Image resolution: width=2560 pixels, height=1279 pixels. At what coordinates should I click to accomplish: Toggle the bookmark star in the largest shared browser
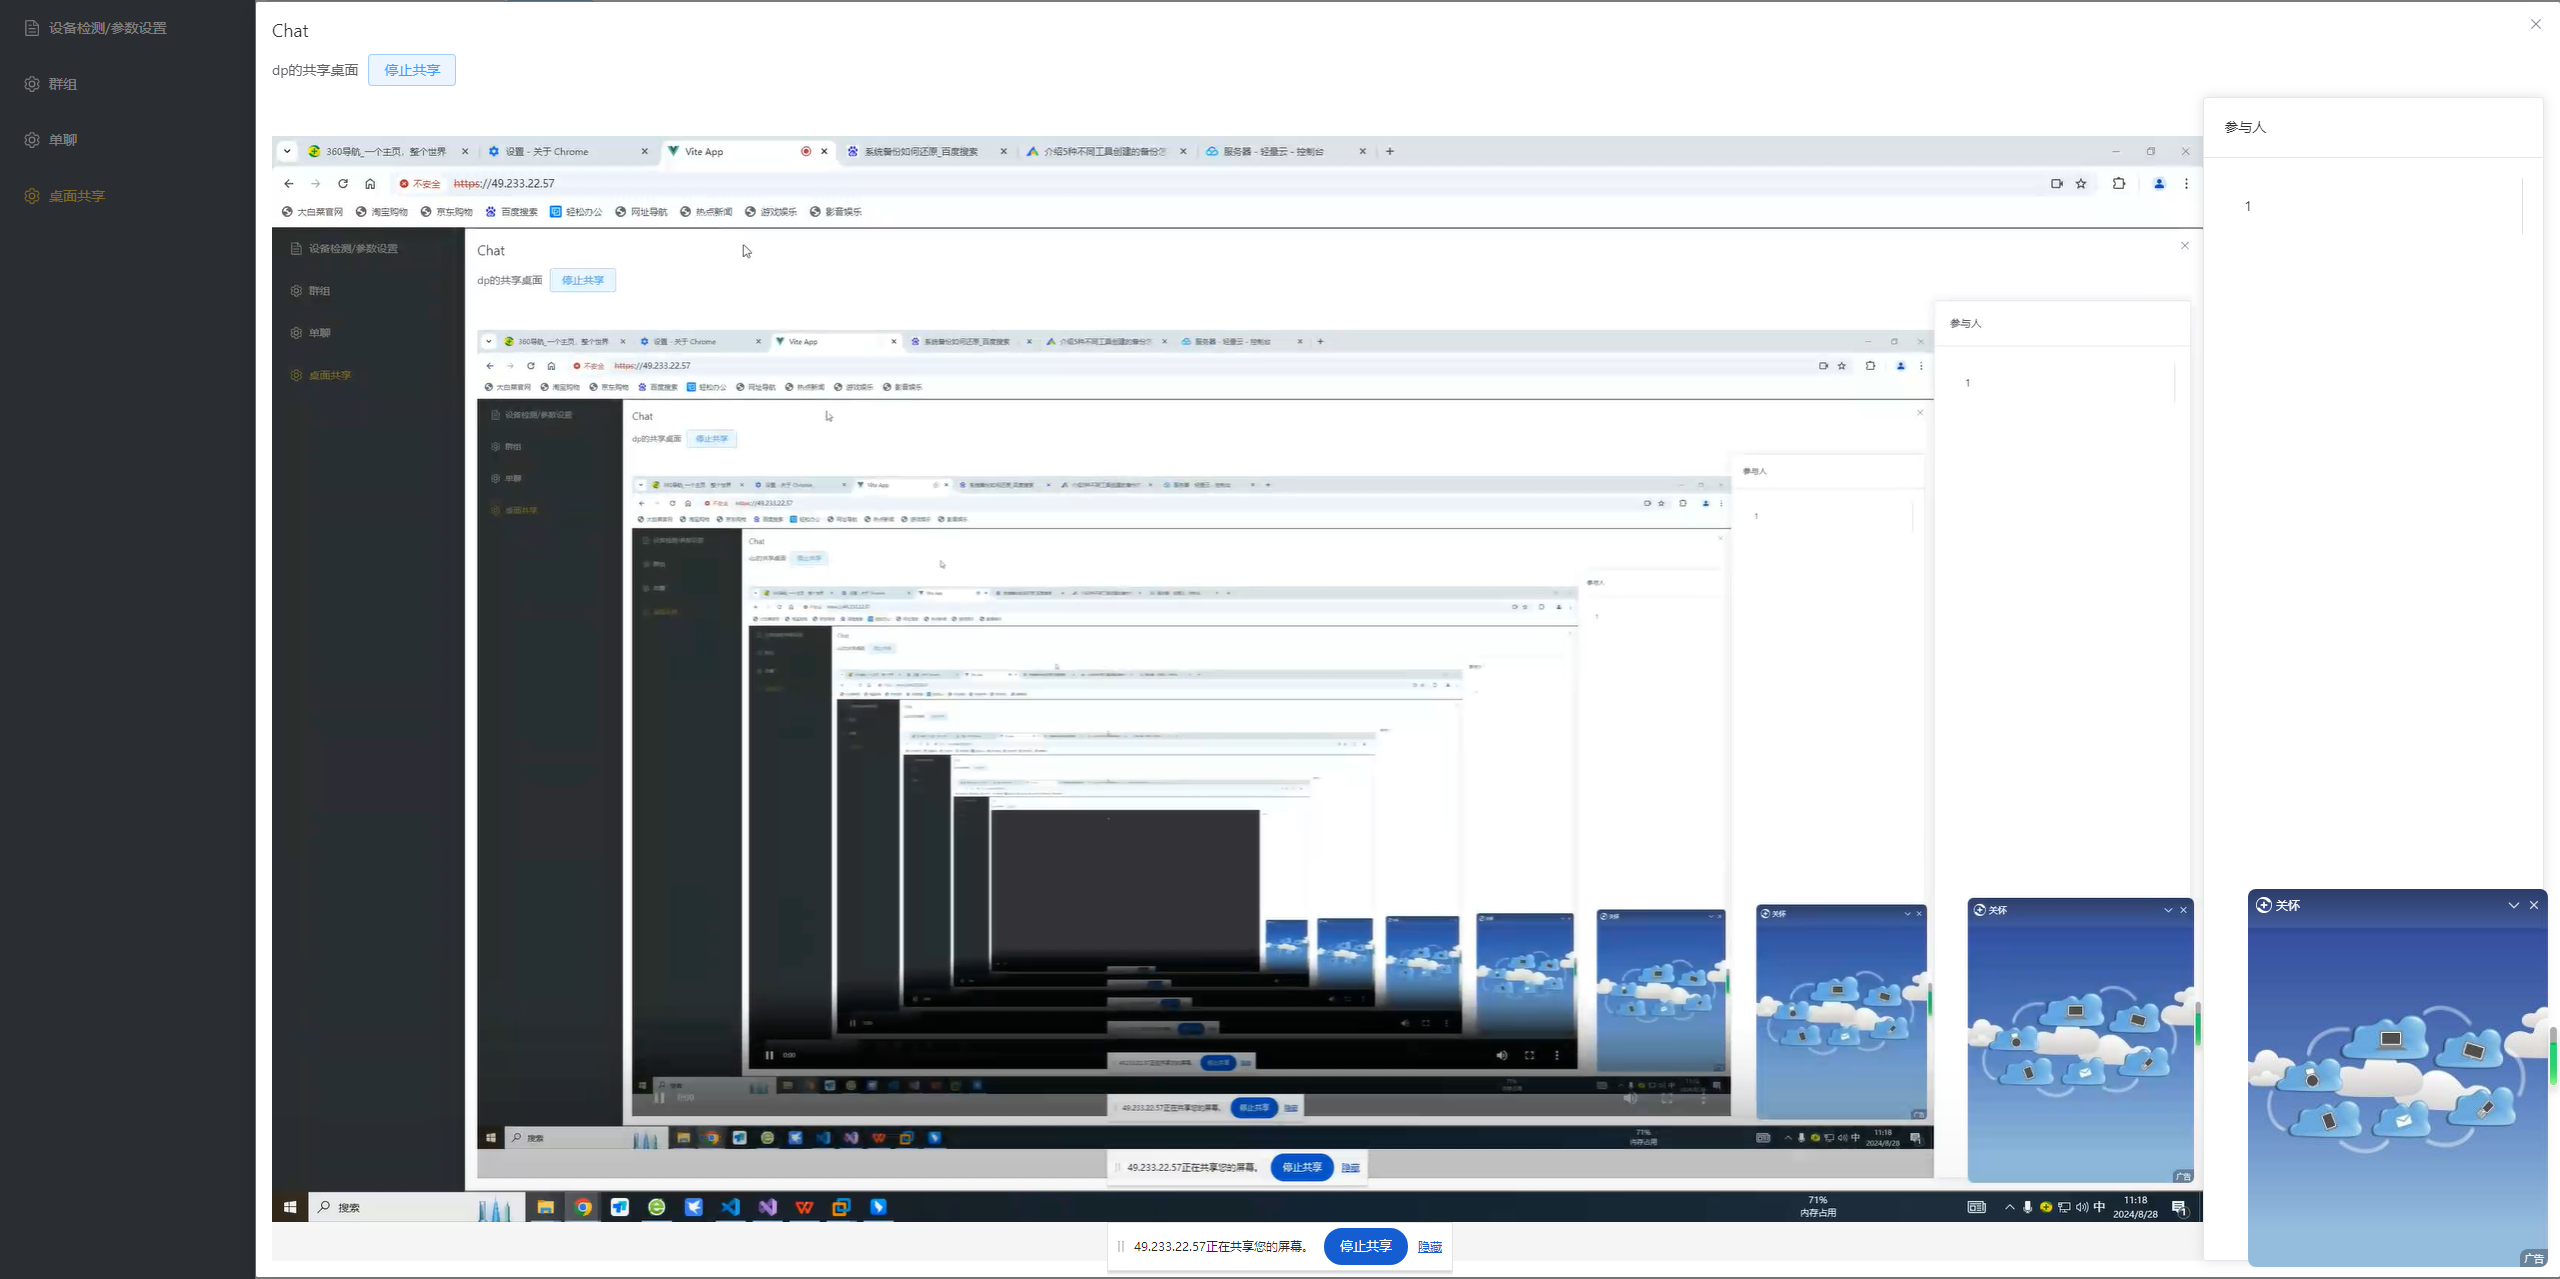click(2081, 183)
